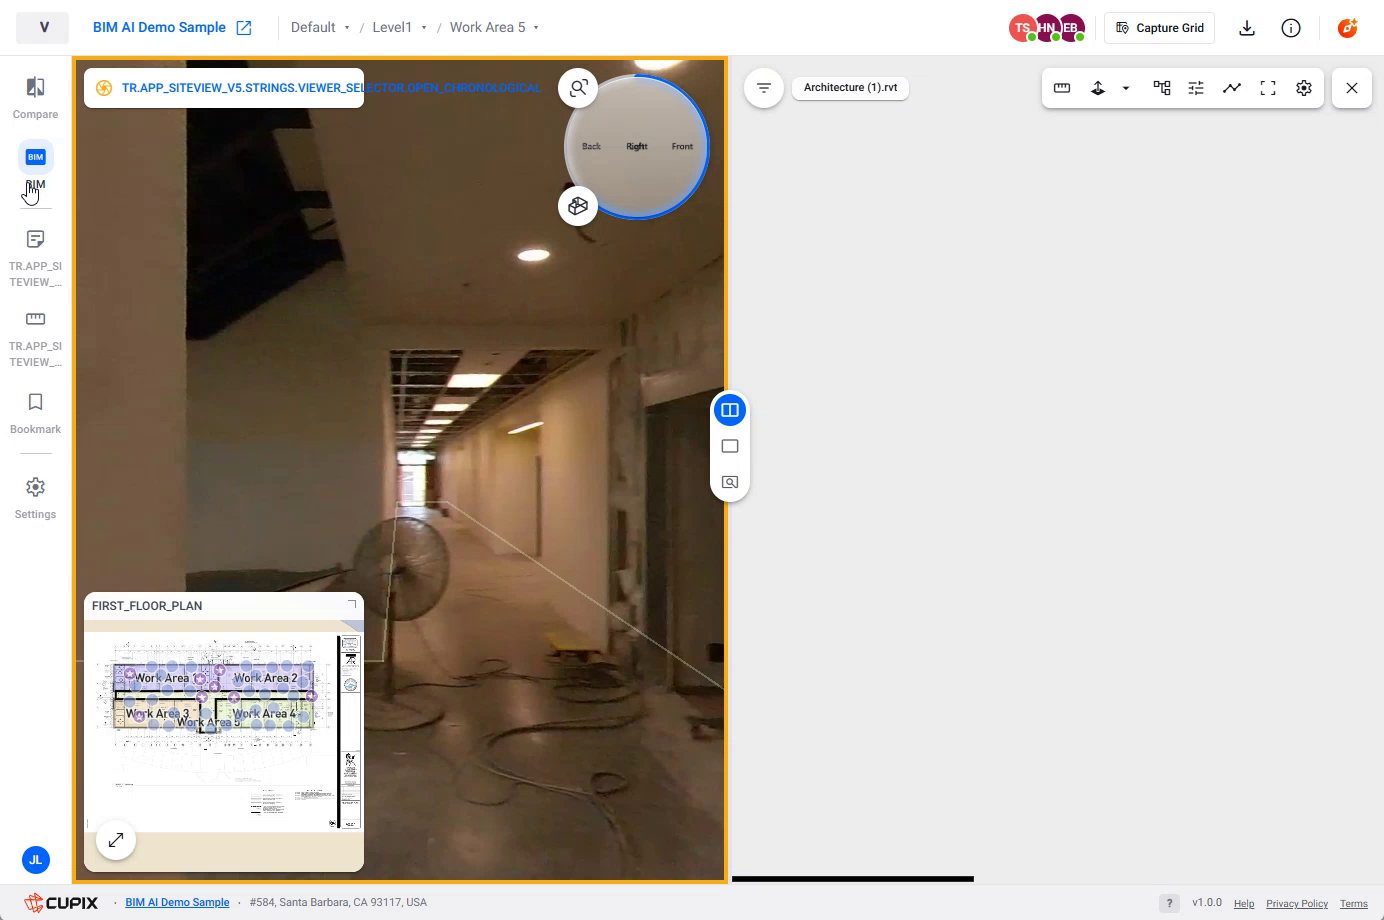The height and width of the screenshot is (920, 1384).
Task: Select Work Area 1 on the minimap
Action: [x=167, y=678]
